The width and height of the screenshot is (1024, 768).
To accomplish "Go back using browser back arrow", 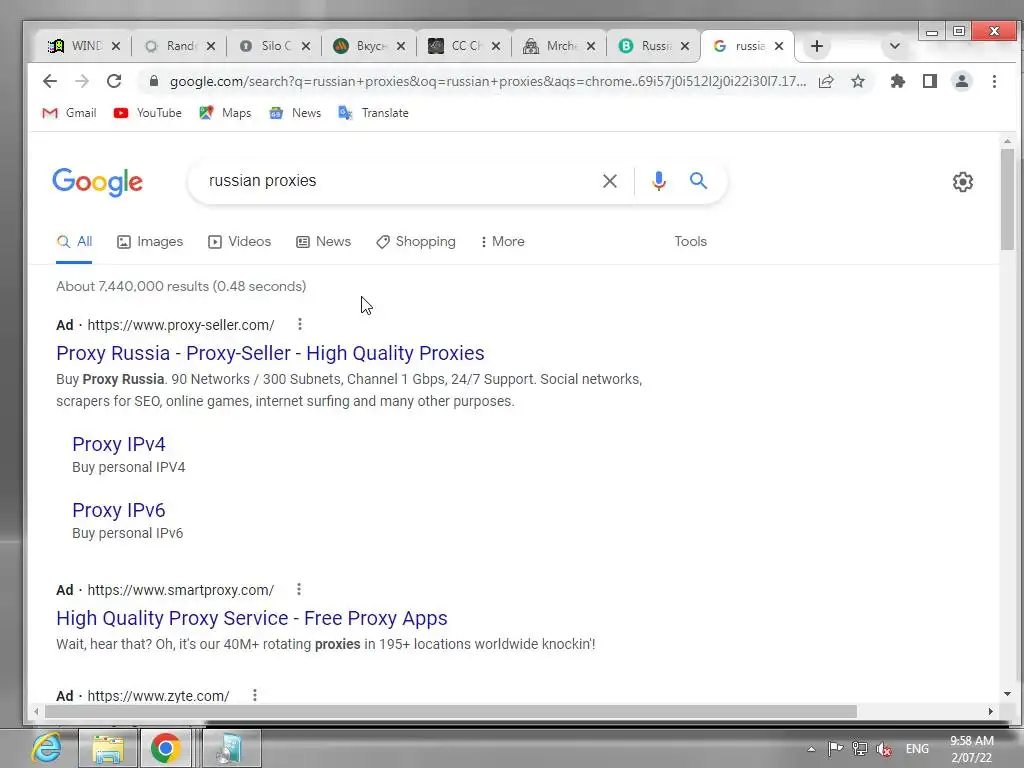I will tap(50, 81).
